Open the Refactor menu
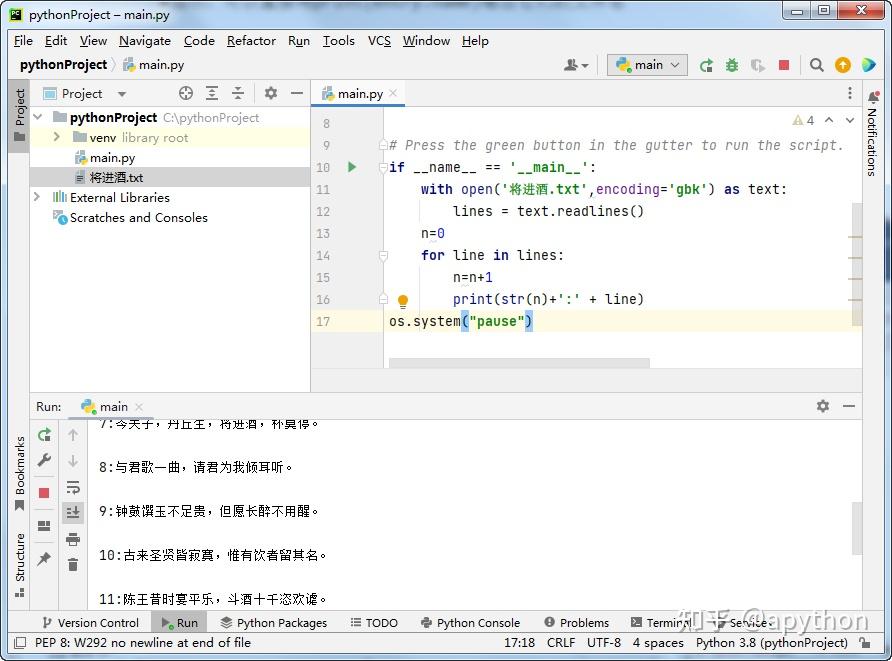The width and height of the screenshot is (892, 661). pos(251,41)
